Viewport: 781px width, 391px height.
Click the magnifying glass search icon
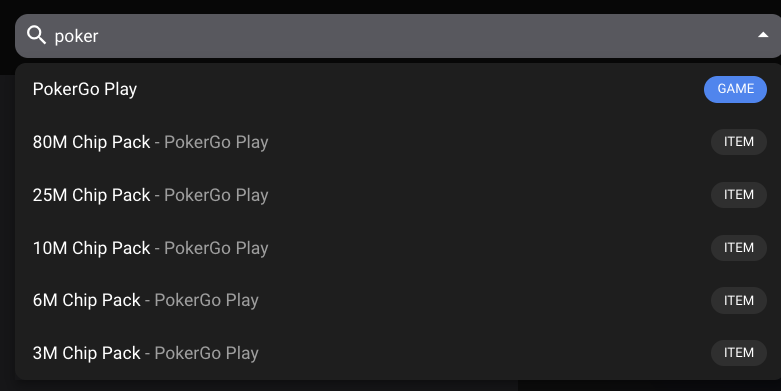(36, 35)
